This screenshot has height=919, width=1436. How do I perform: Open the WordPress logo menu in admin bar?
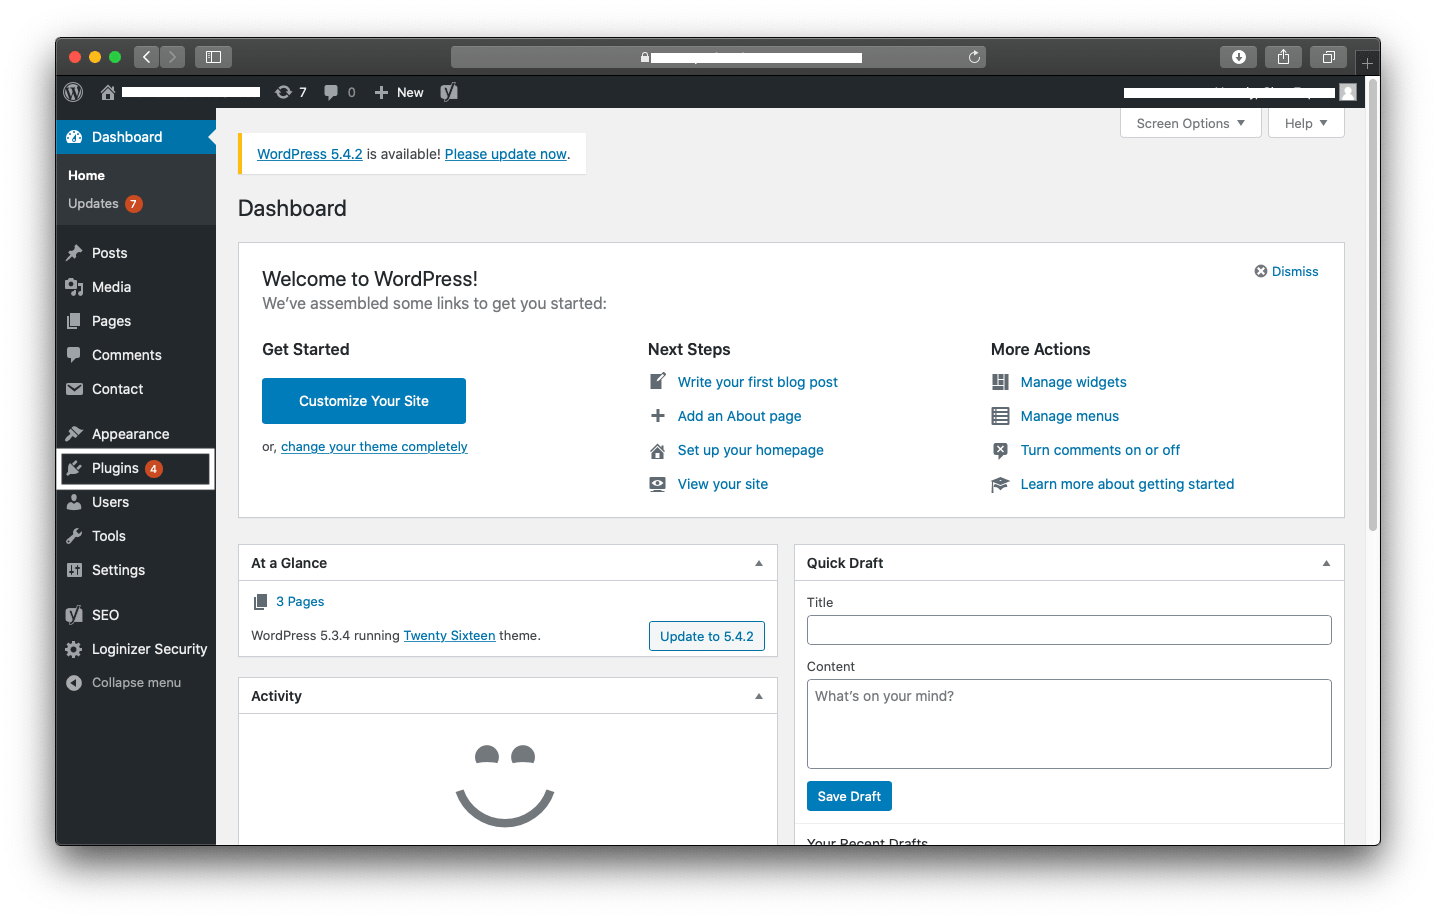(73, 92)
